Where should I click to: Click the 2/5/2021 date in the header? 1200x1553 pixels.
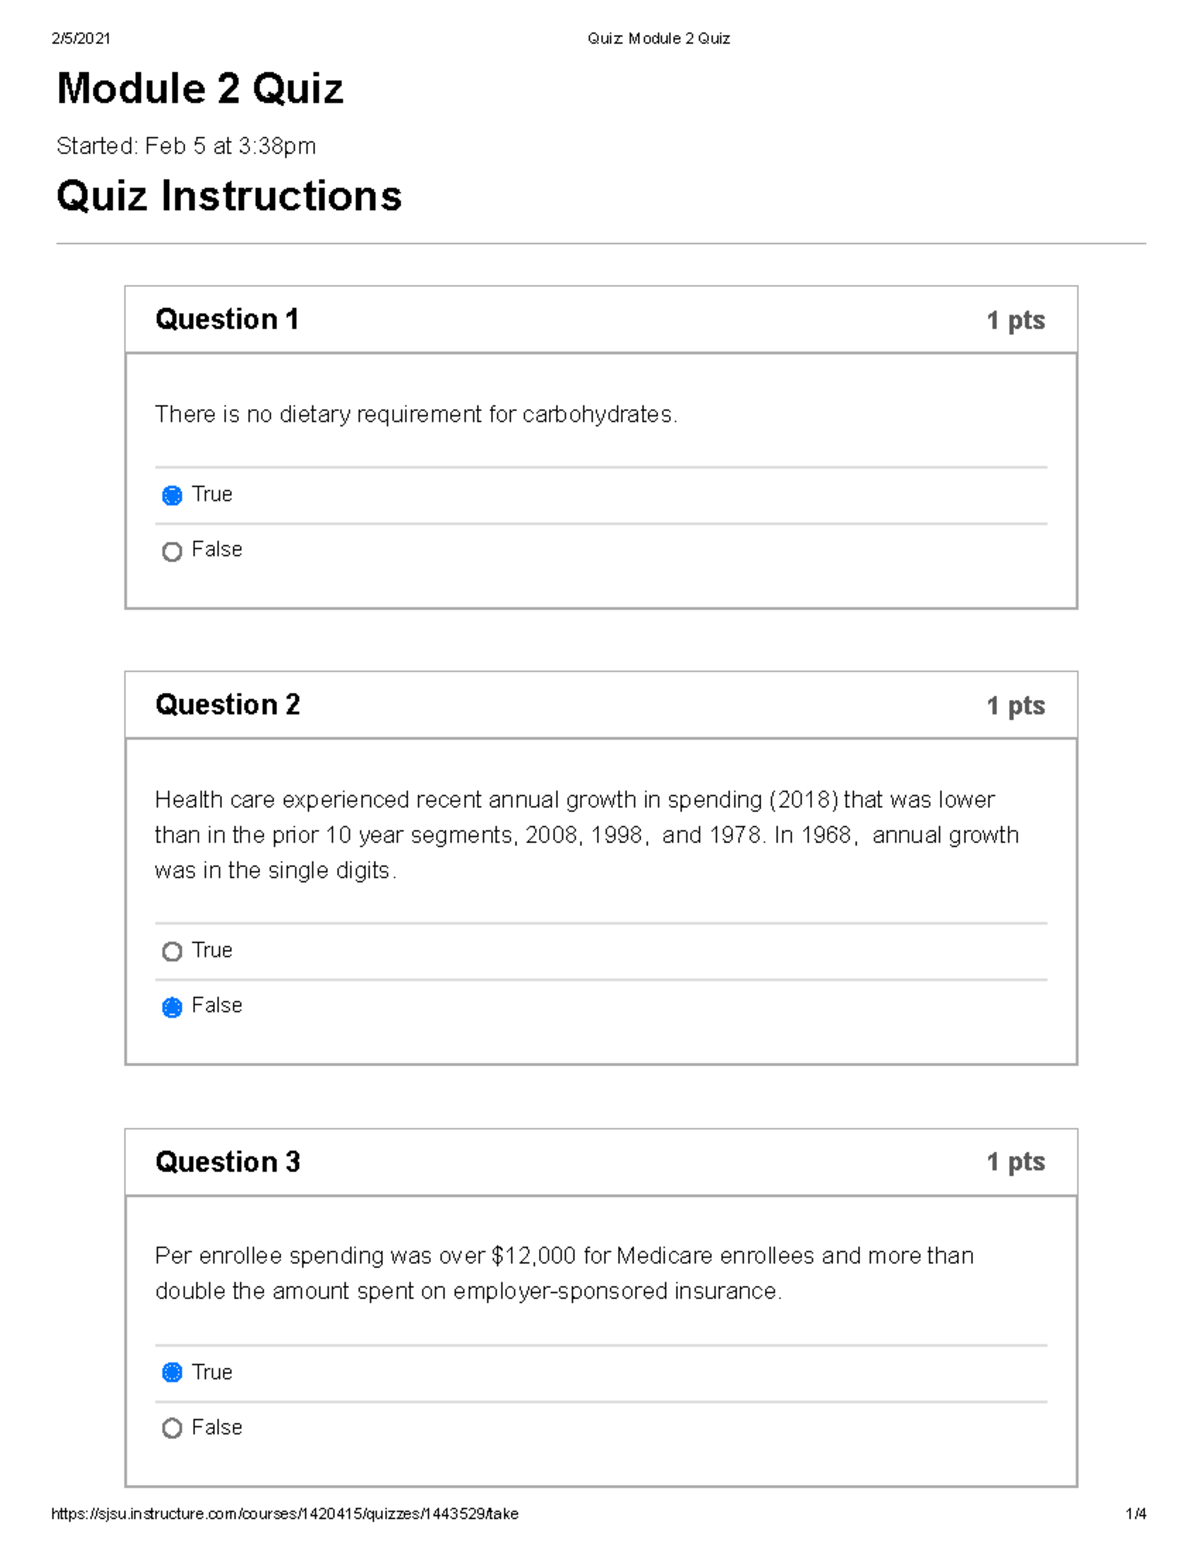pos(81,39)
